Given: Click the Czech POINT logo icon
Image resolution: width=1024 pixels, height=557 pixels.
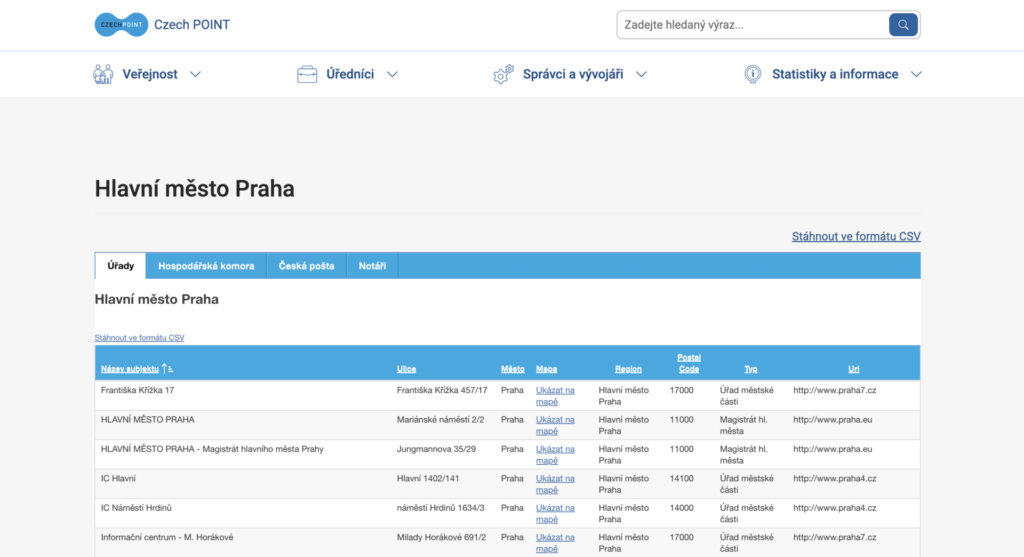Looking at the screenshot, I should click(x=121, y=24).
